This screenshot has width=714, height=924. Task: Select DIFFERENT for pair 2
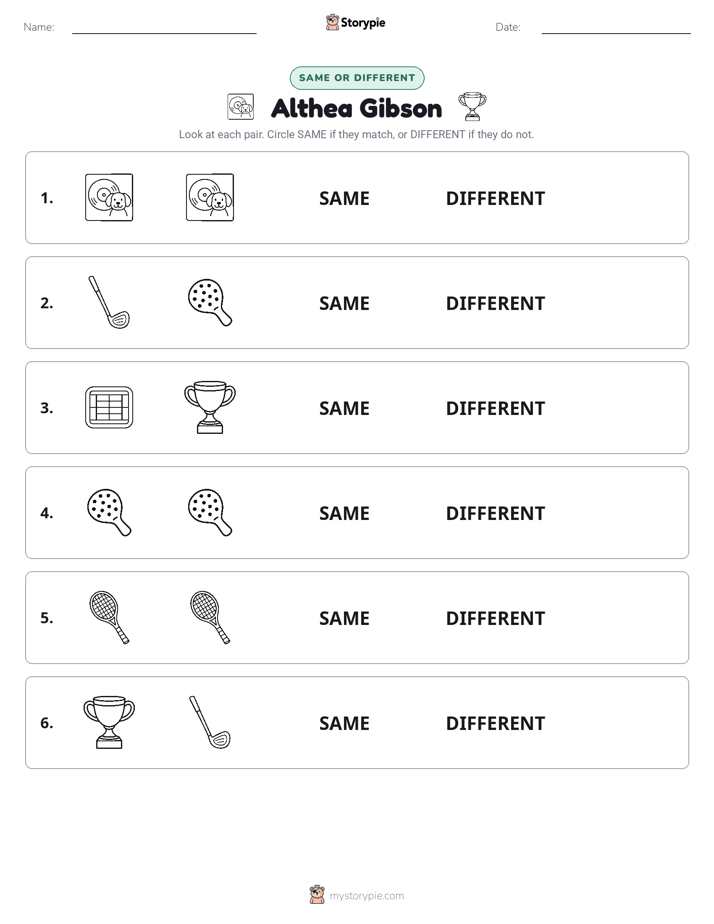(495, 303)
